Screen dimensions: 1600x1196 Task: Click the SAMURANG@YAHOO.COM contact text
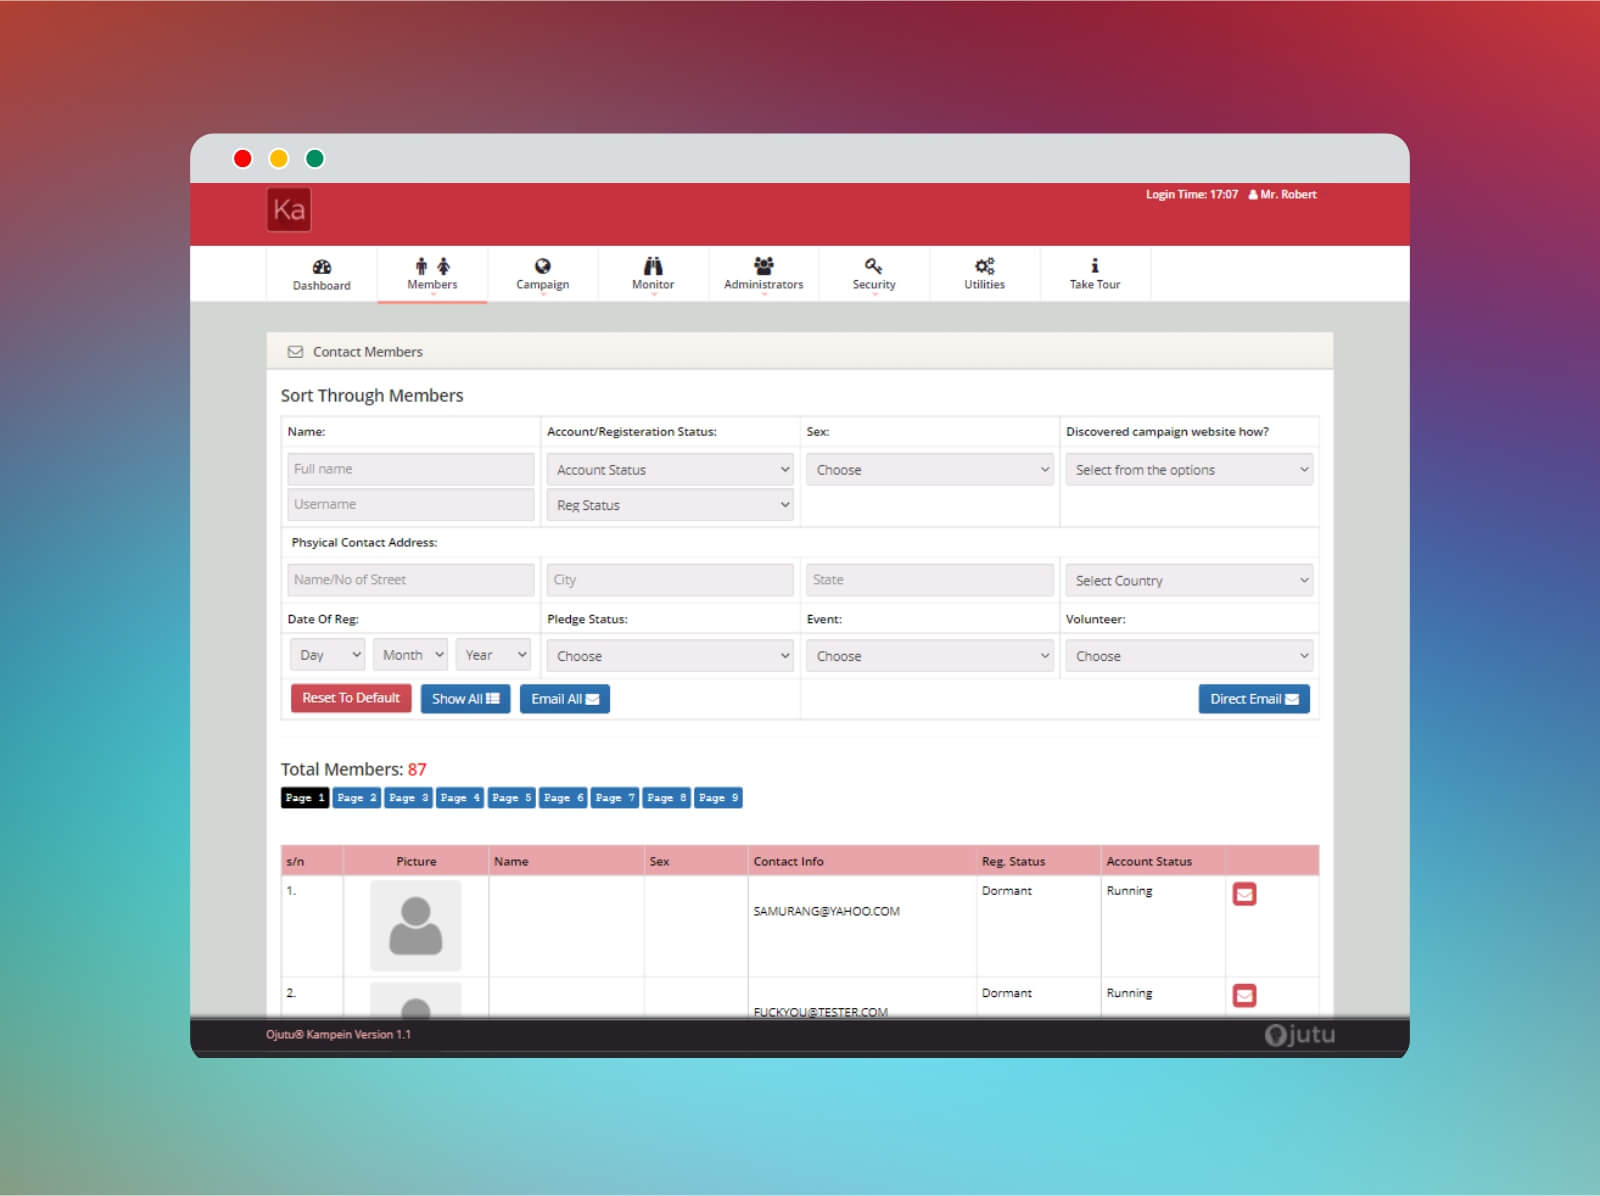click(x=827, y=911)
